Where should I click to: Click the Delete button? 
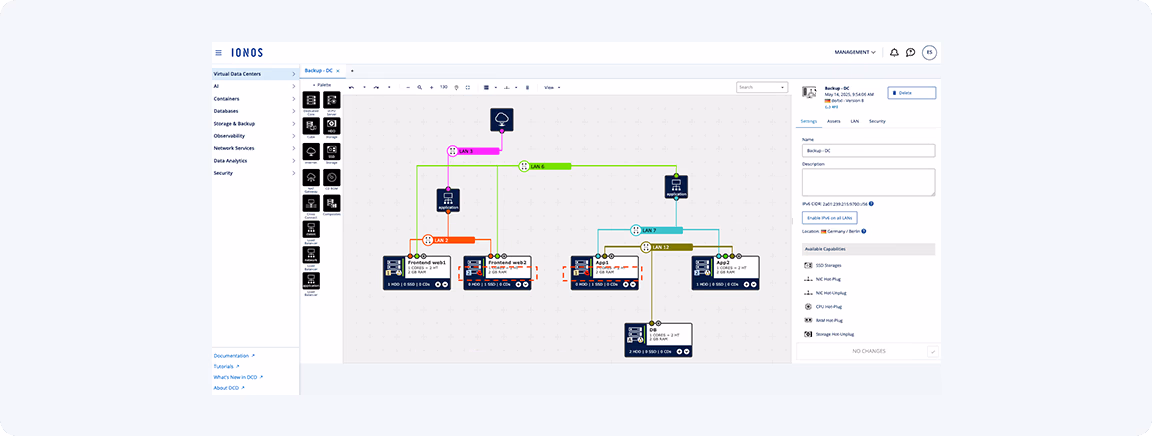tap(911, 92)
